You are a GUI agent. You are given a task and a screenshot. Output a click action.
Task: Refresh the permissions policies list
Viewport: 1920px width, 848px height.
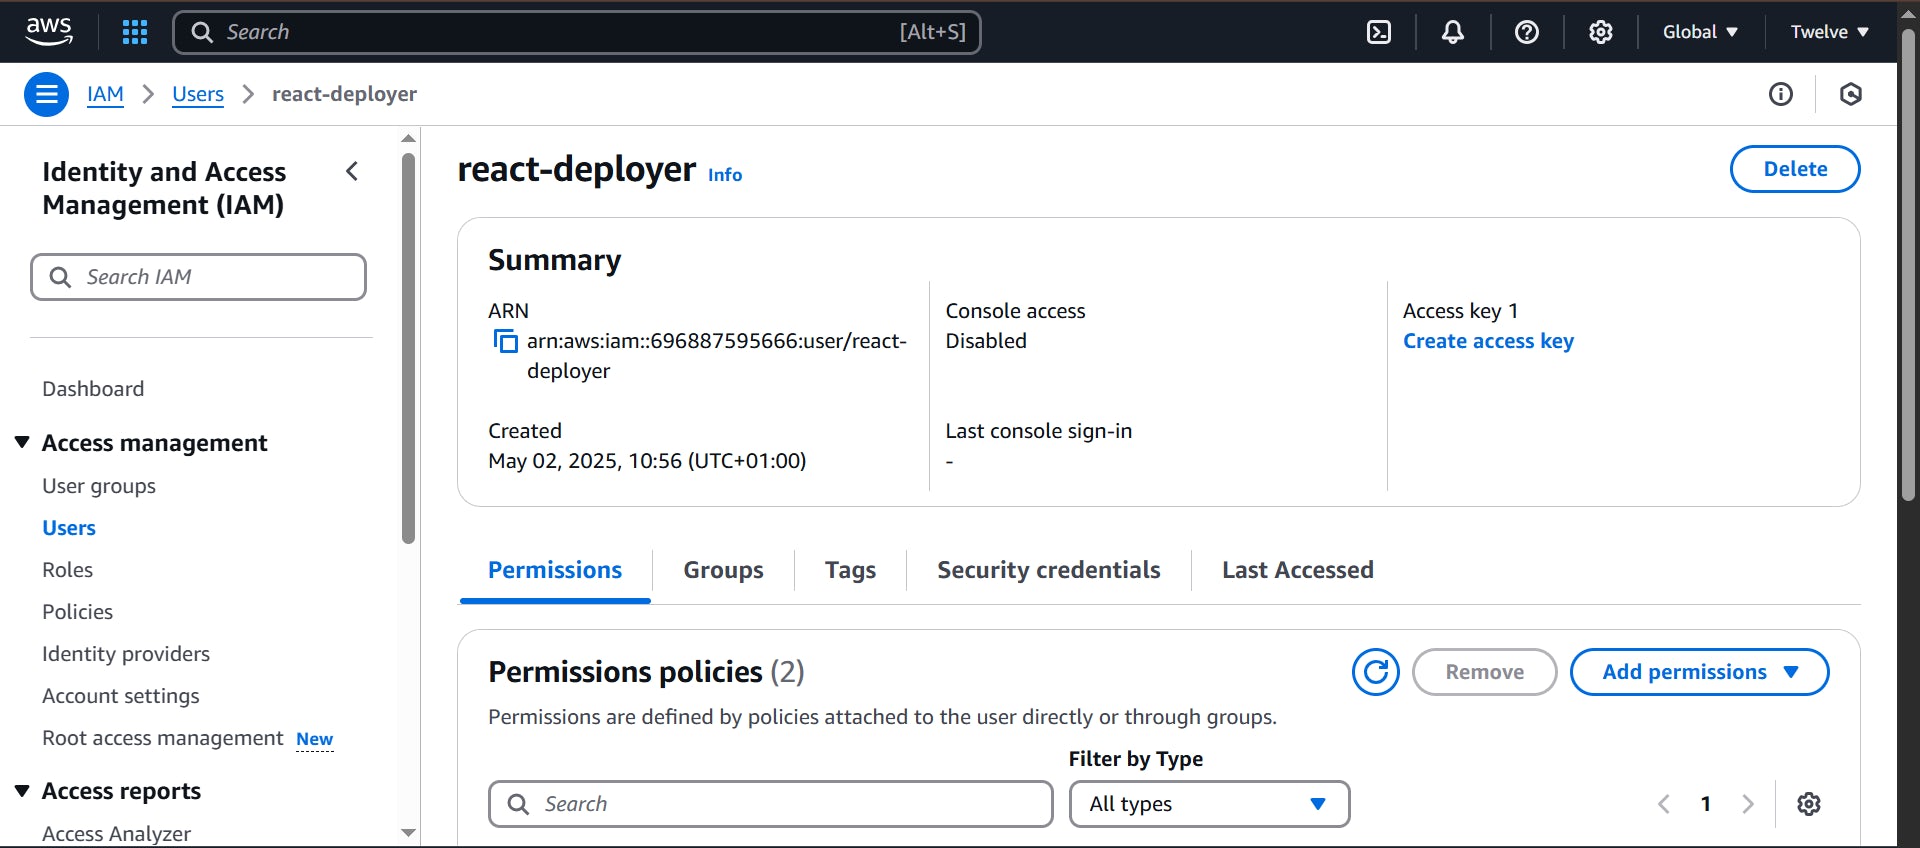[x=1376, y=672]
